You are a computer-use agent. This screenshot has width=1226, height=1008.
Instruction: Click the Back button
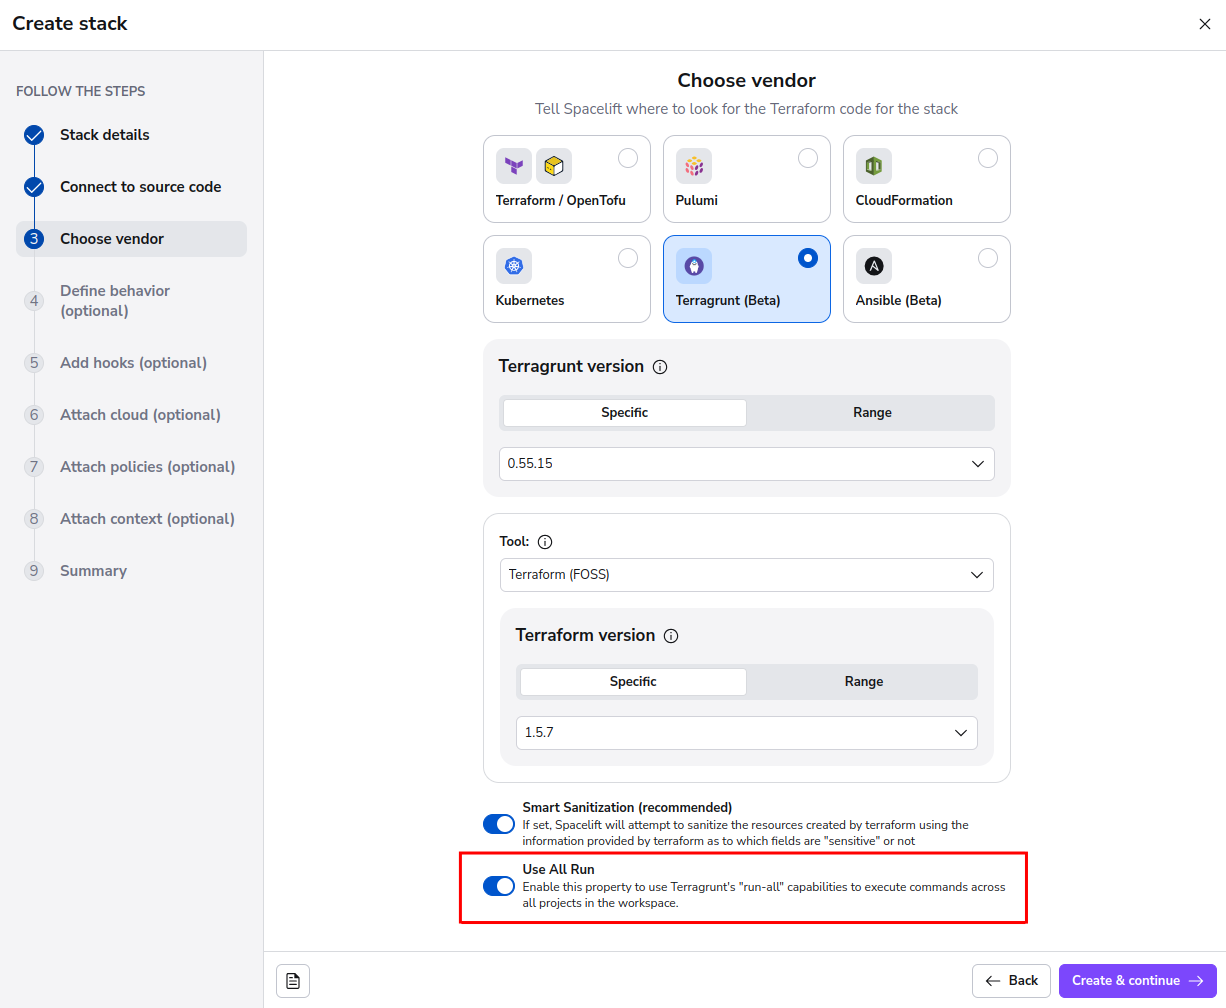[x=1011, y=981]
